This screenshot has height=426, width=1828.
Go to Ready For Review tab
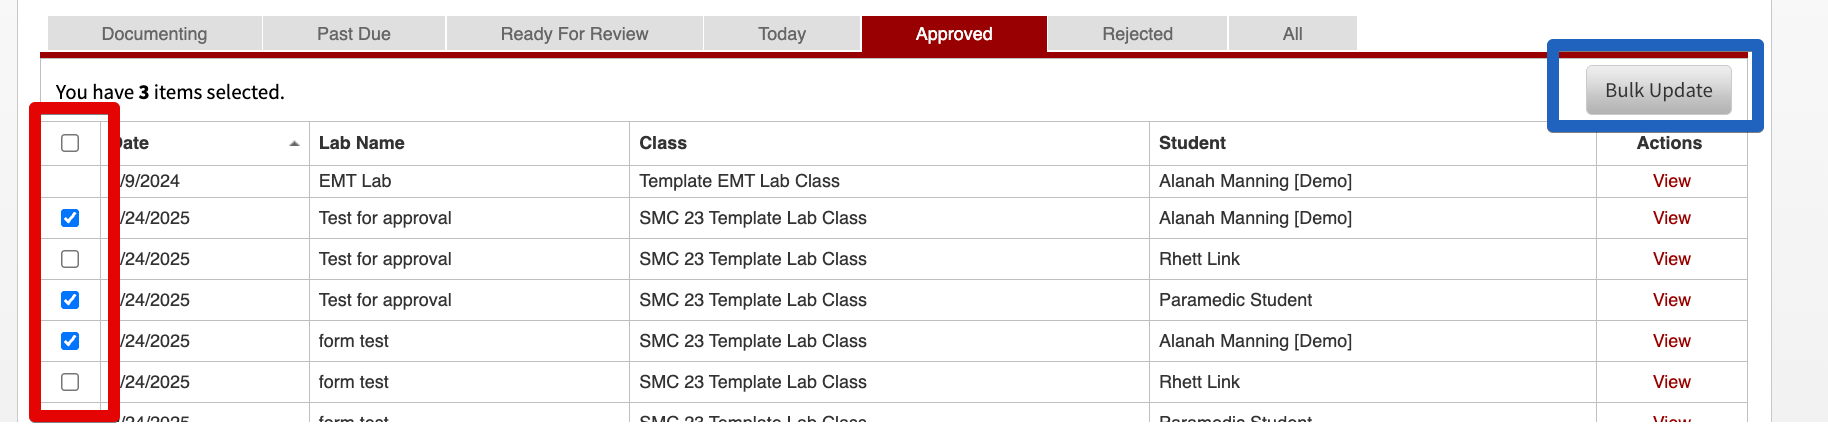574,34
